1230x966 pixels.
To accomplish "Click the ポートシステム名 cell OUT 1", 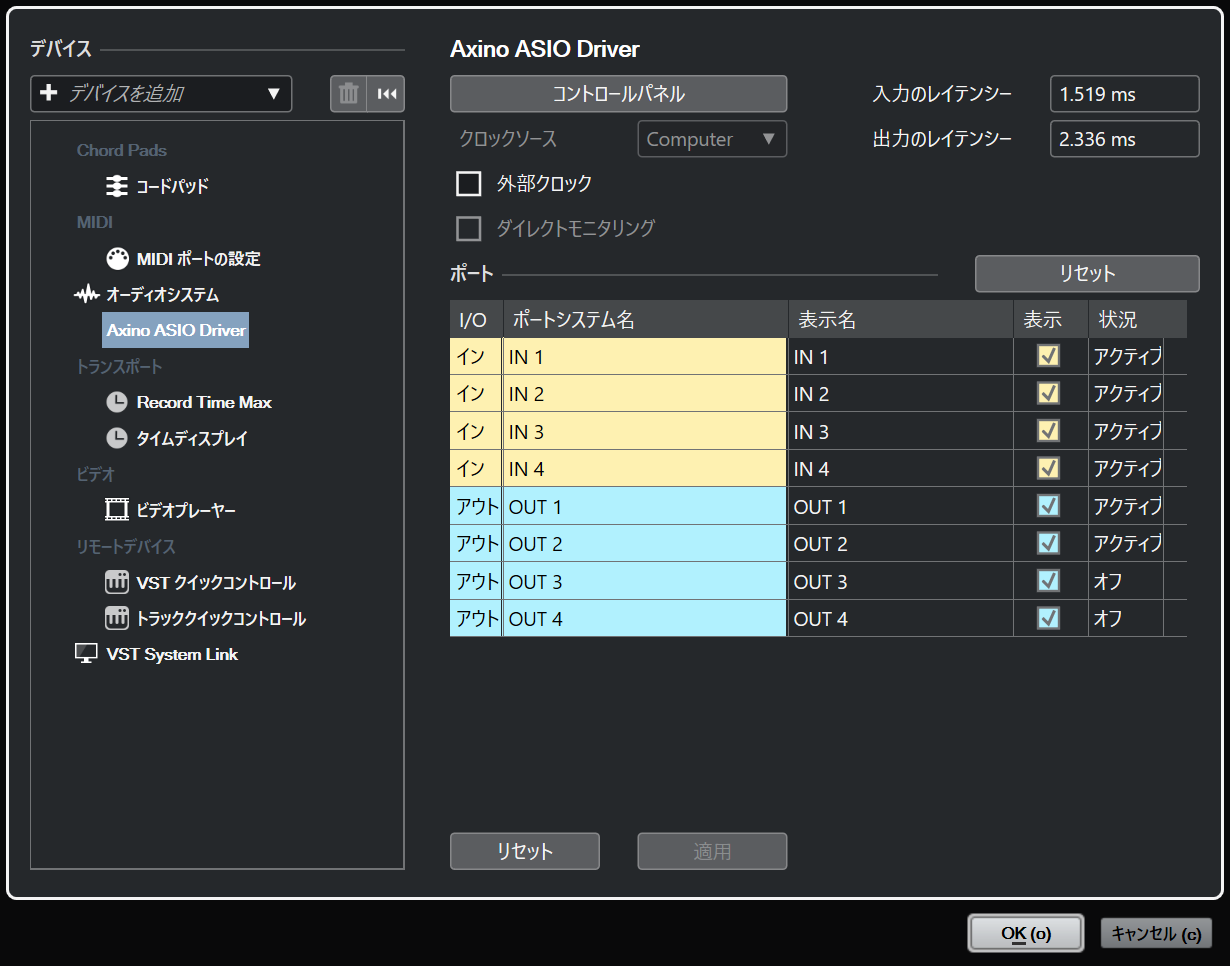I will pos(645,506).
